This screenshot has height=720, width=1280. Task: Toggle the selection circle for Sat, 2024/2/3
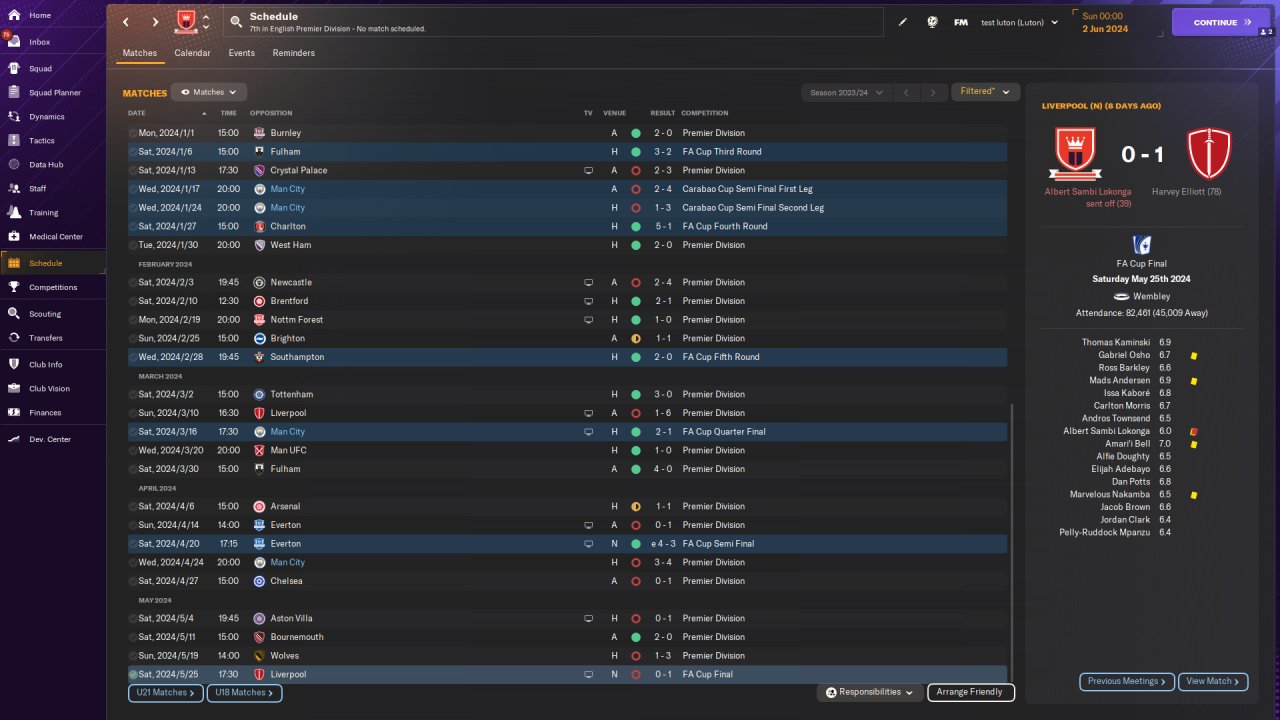(x=133, y=283)
